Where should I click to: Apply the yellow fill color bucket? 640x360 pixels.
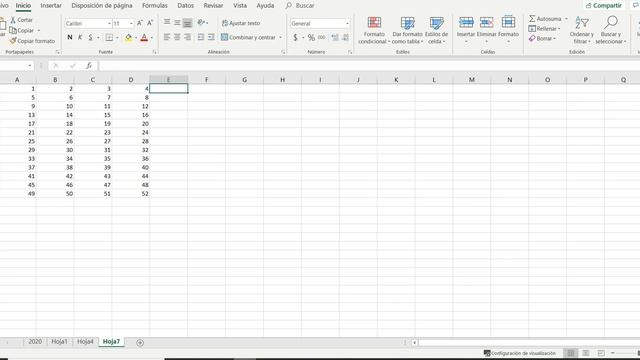129,38
